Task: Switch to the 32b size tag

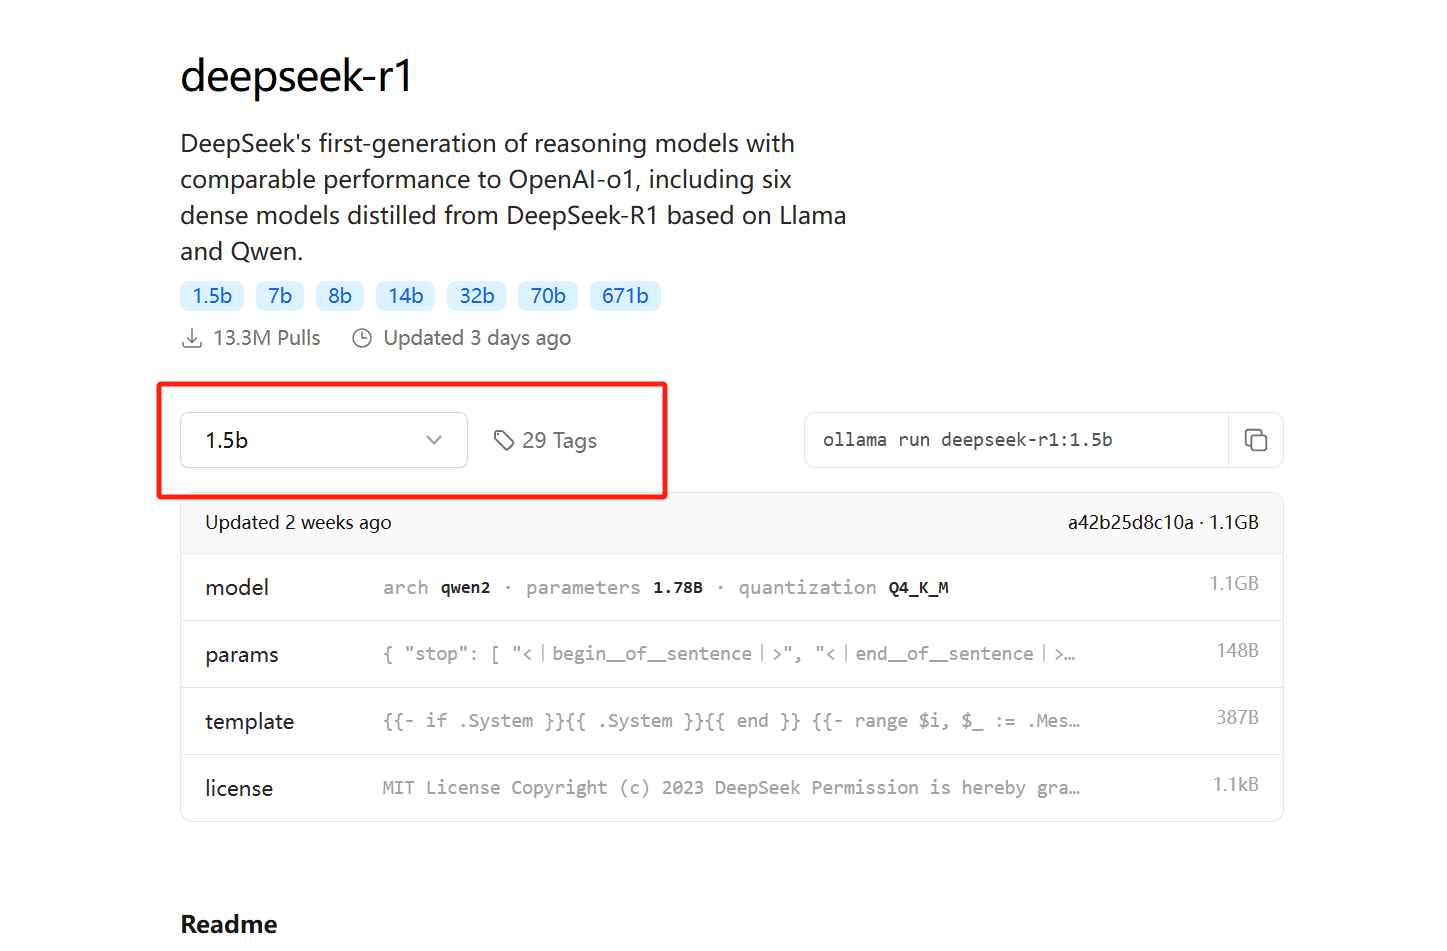Action: (477, 296)
